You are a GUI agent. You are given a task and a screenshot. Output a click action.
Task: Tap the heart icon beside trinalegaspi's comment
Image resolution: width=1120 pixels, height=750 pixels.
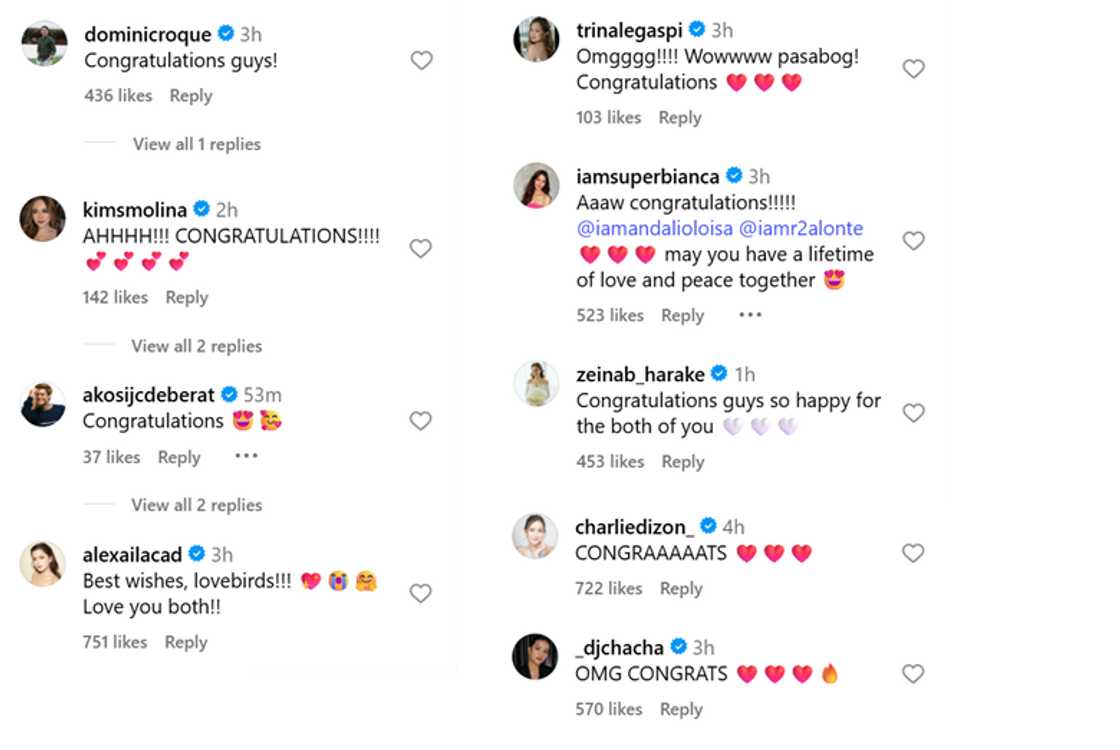click(x=913, y=68)
